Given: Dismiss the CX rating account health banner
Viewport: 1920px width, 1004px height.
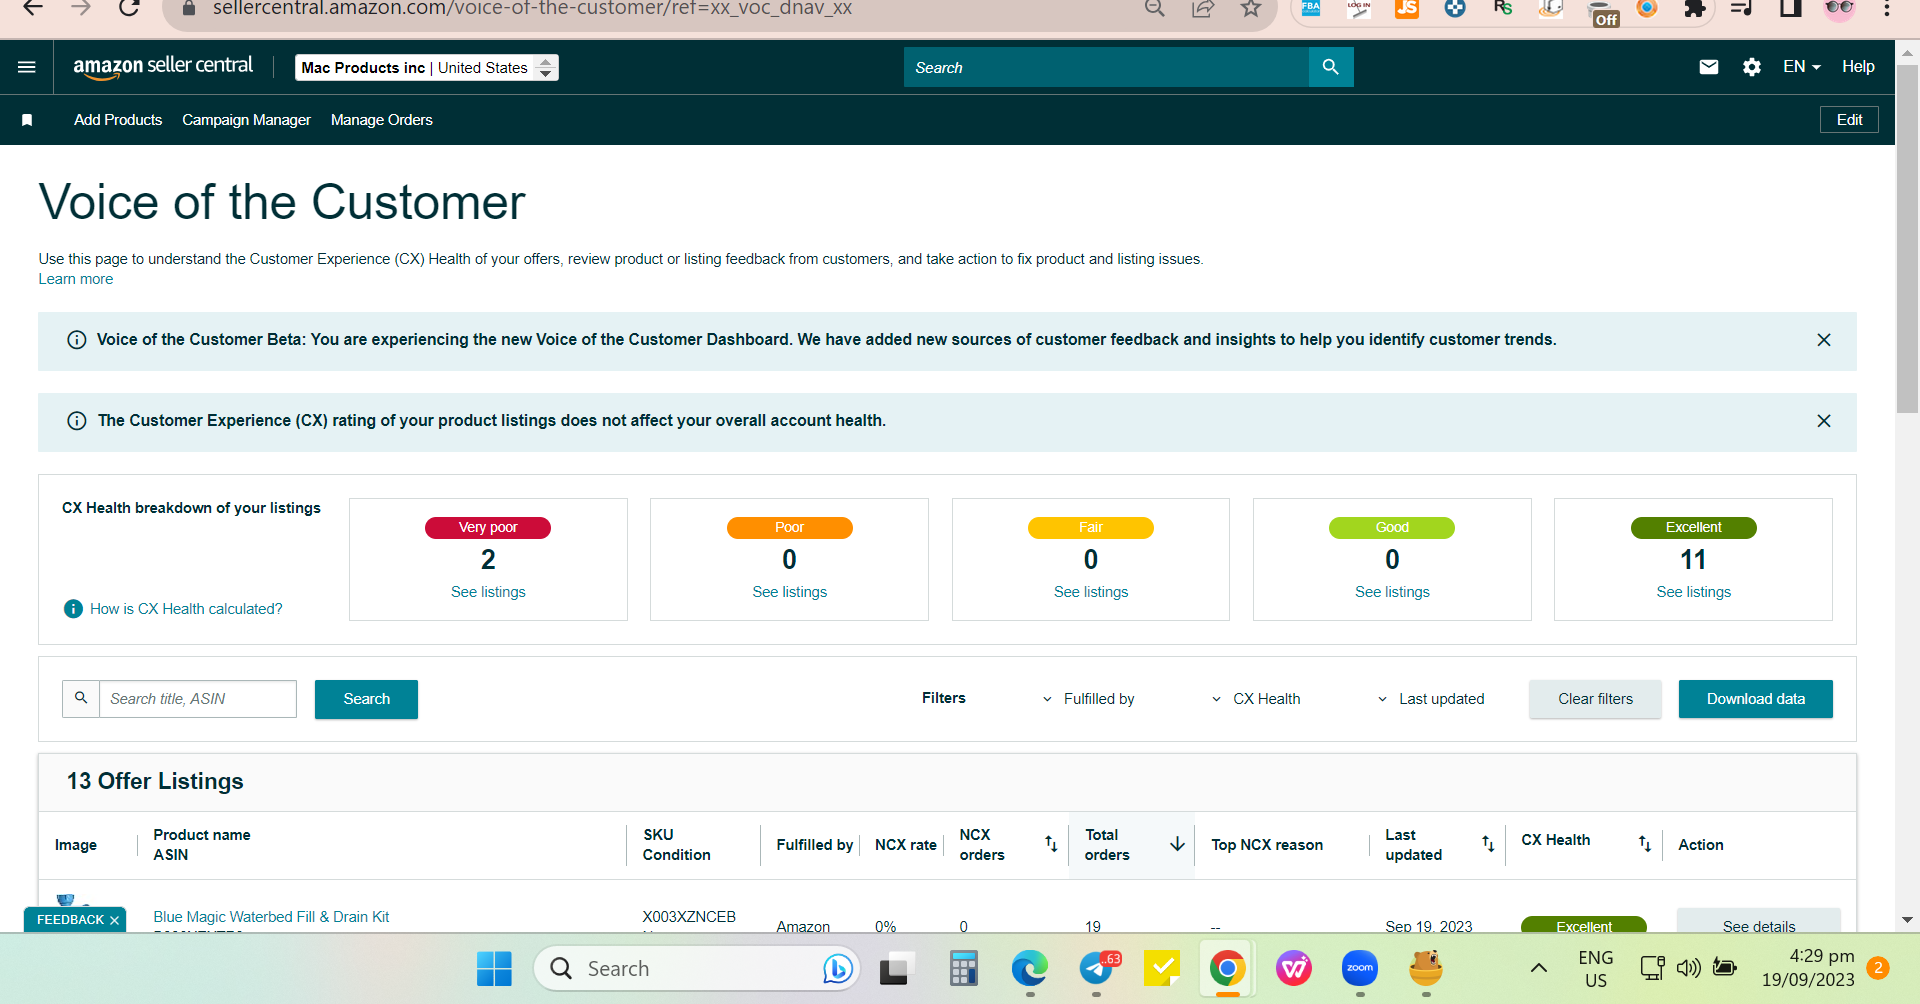Looking at the screenshot, I should (1824, 421).
